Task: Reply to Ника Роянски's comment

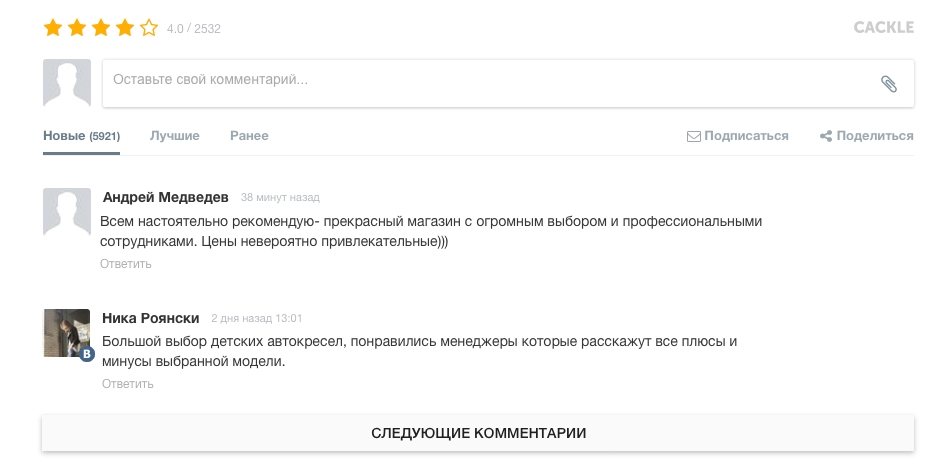Action: tap(127, 384)
